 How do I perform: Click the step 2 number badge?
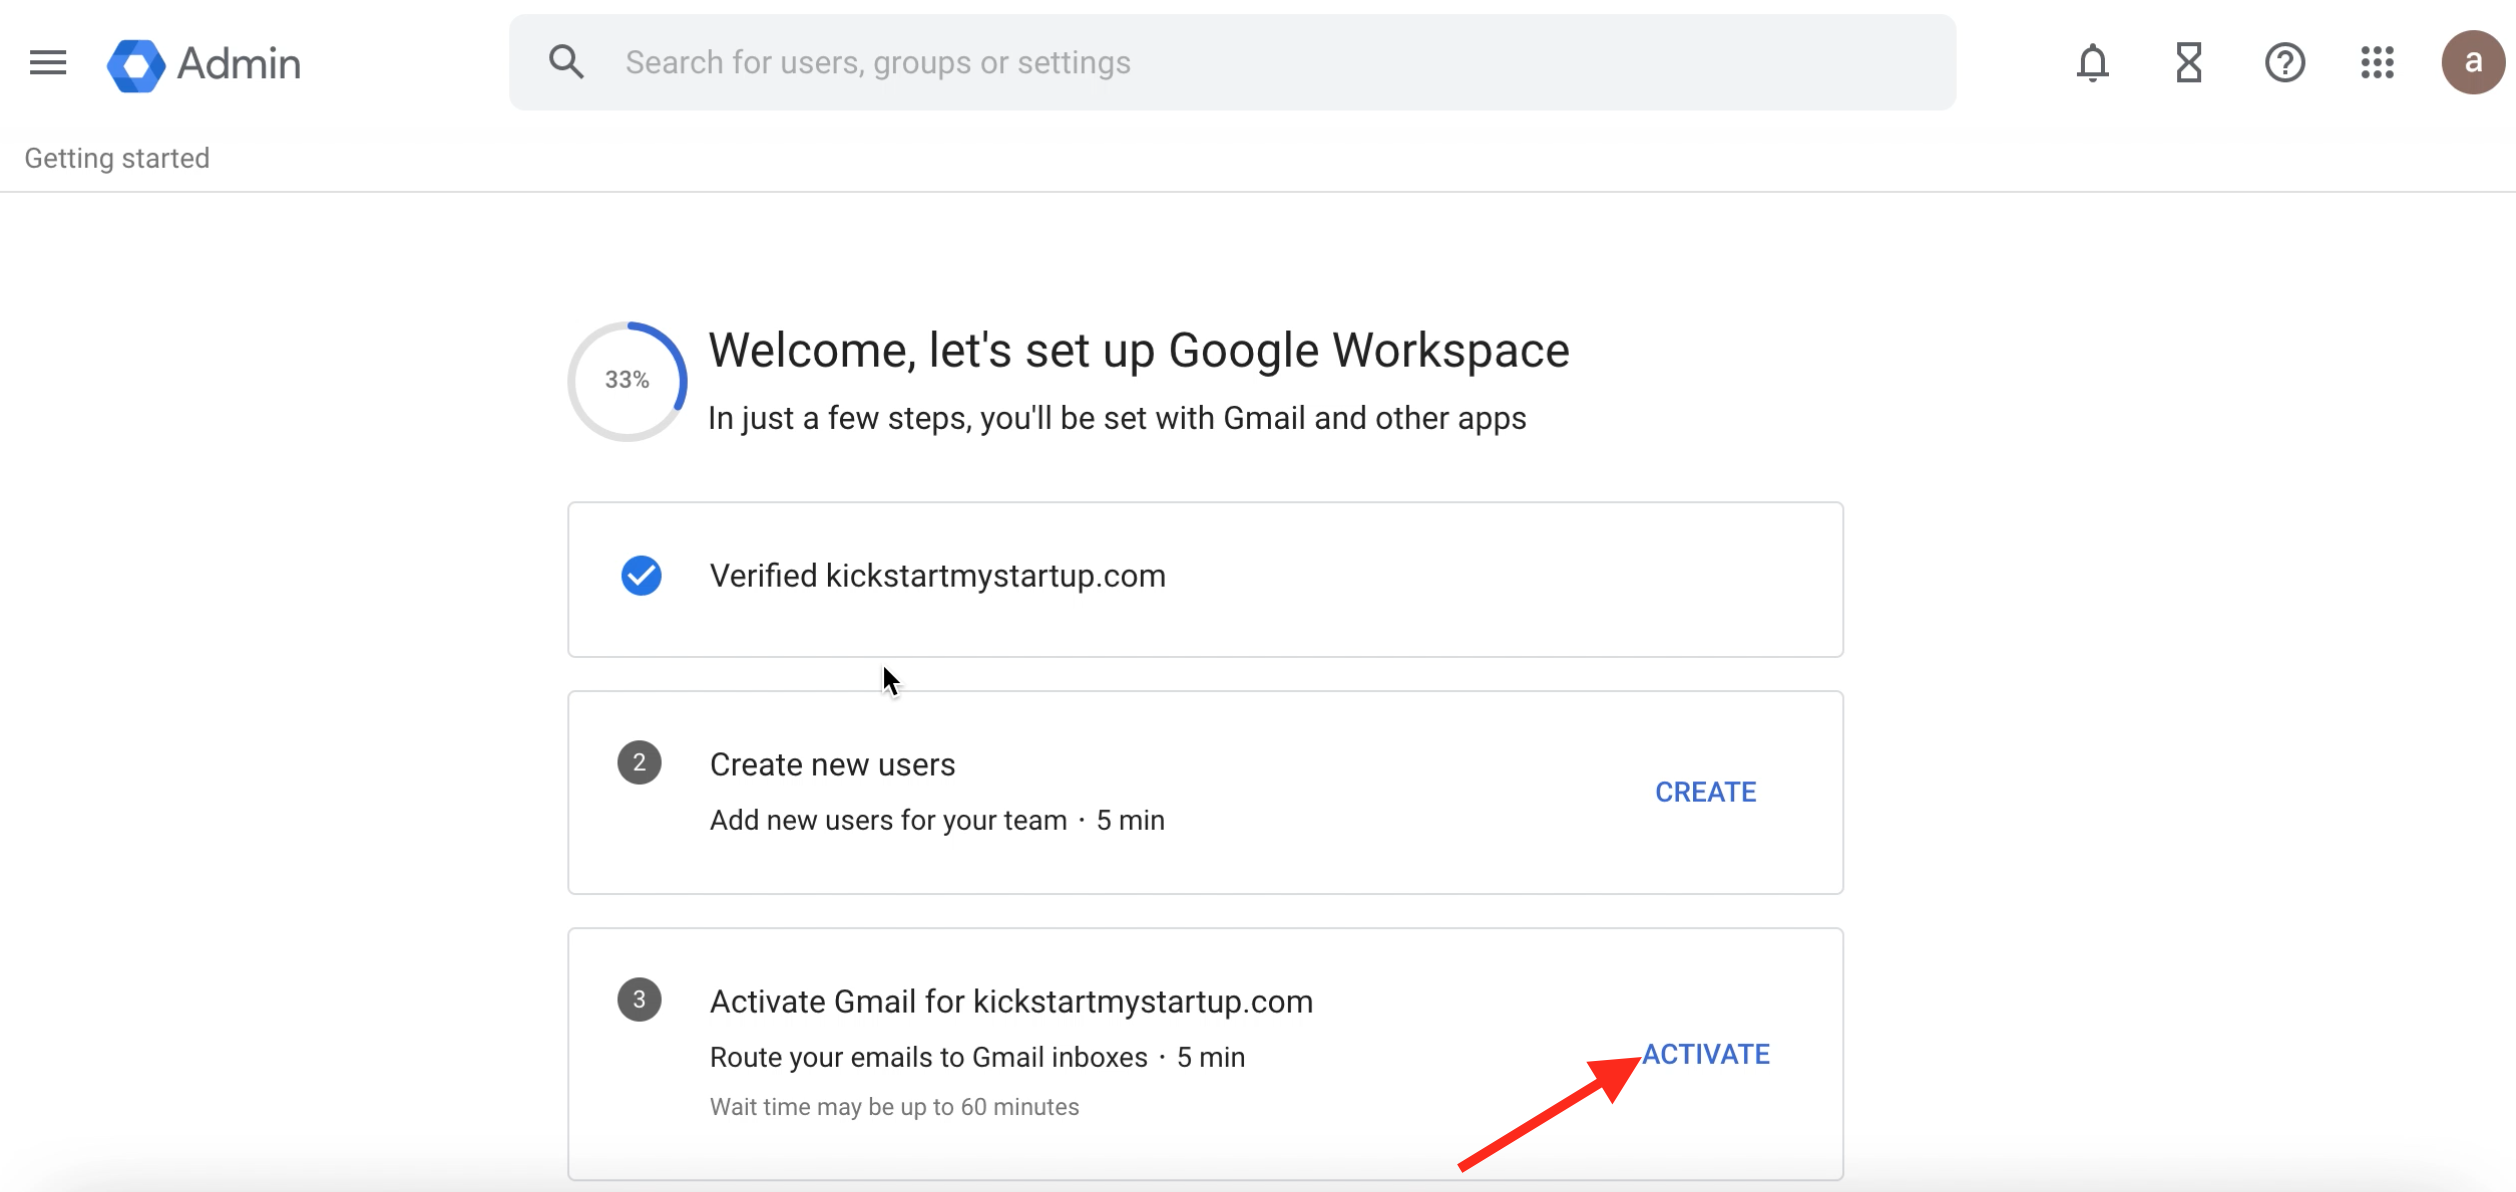[639, 763]
